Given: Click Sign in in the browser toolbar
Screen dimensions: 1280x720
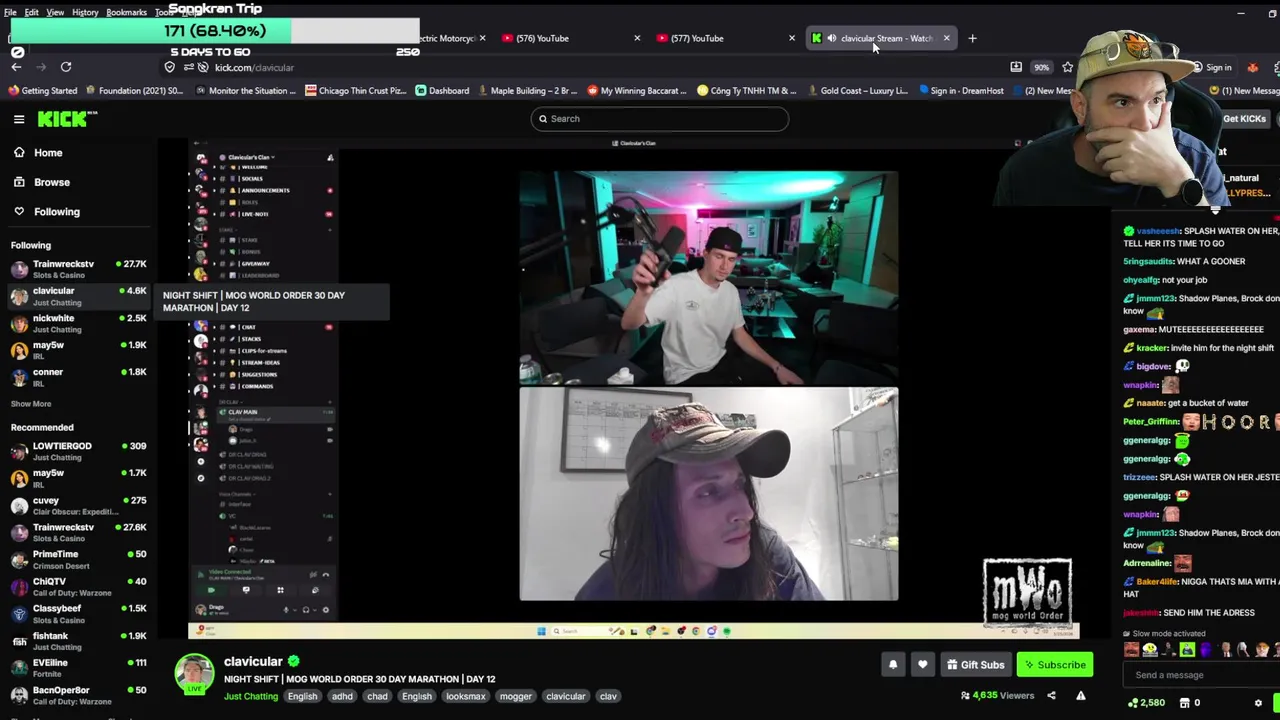Looking at the screenshot, I should click(1211, 67).
